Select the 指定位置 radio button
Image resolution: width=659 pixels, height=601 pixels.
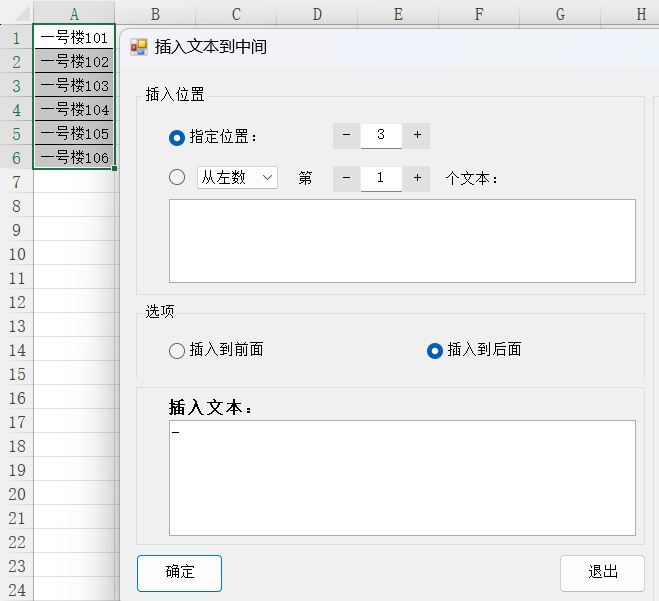tap(177, 137)
